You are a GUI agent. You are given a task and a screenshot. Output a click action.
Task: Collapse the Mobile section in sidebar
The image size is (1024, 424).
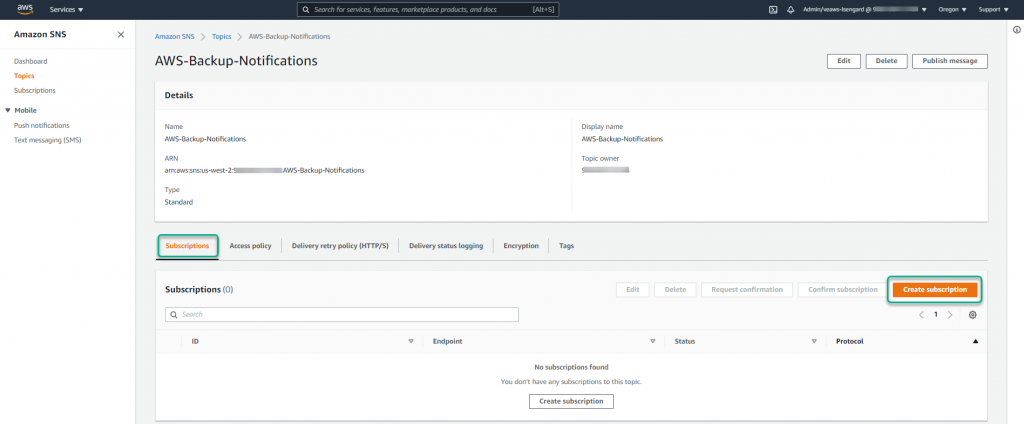8,110
